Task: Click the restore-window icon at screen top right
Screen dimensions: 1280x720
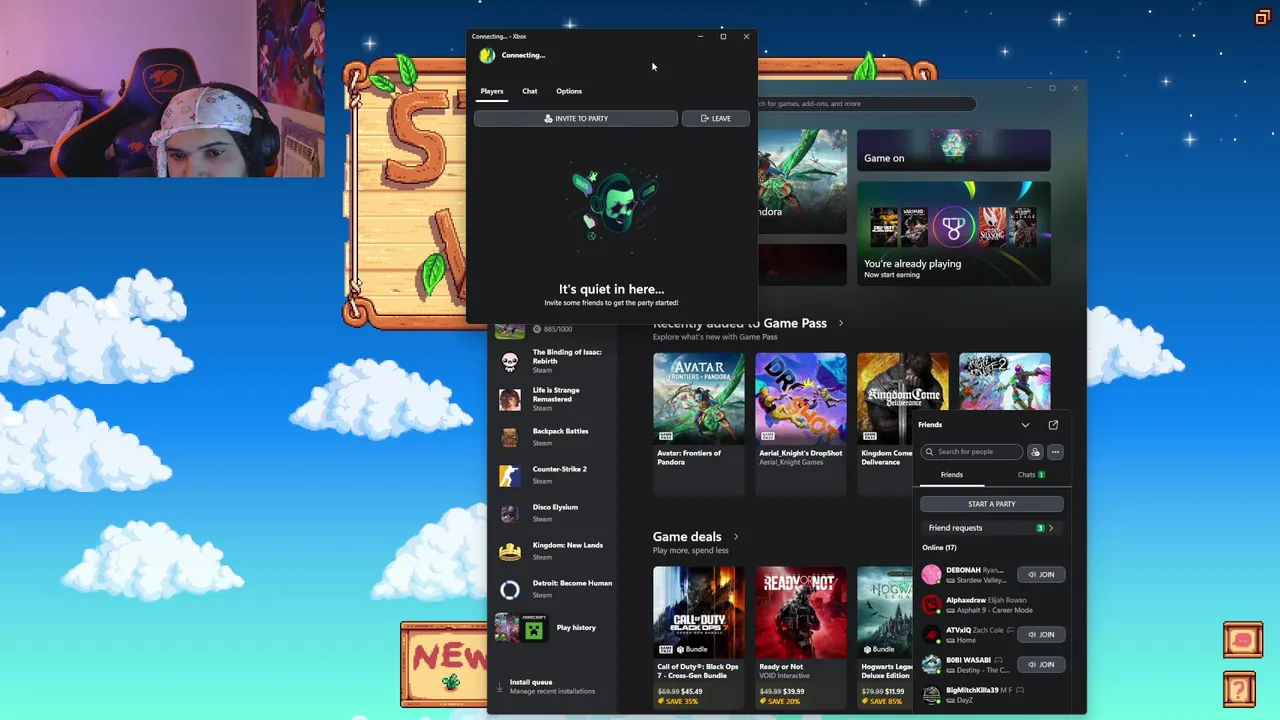Action: coord(1262,17)
